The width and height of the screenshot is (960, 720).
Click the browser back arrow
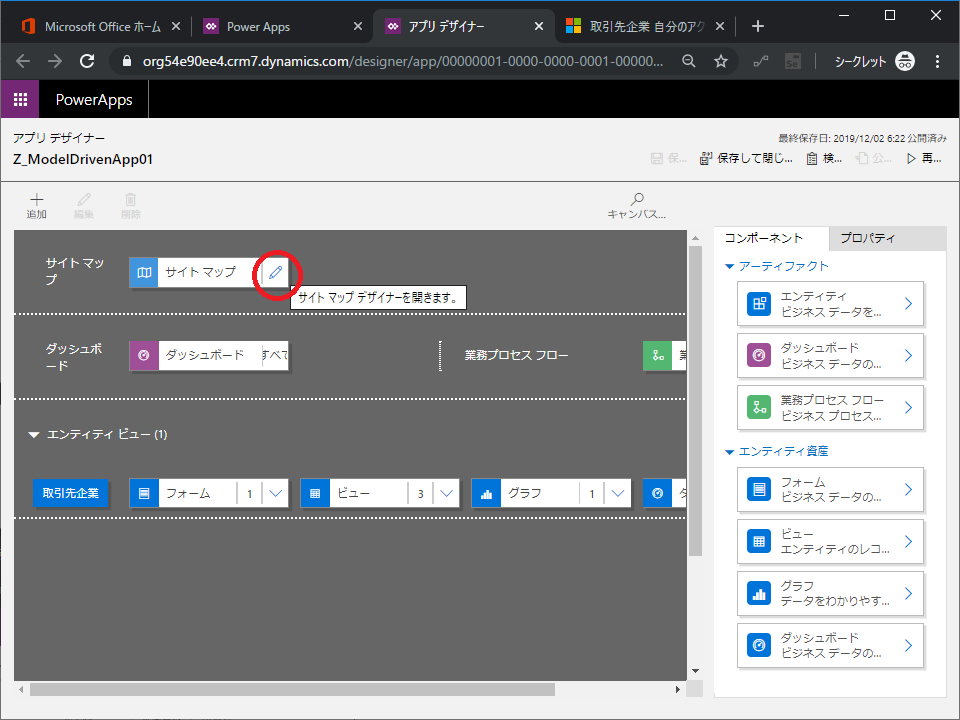[23, 61]
